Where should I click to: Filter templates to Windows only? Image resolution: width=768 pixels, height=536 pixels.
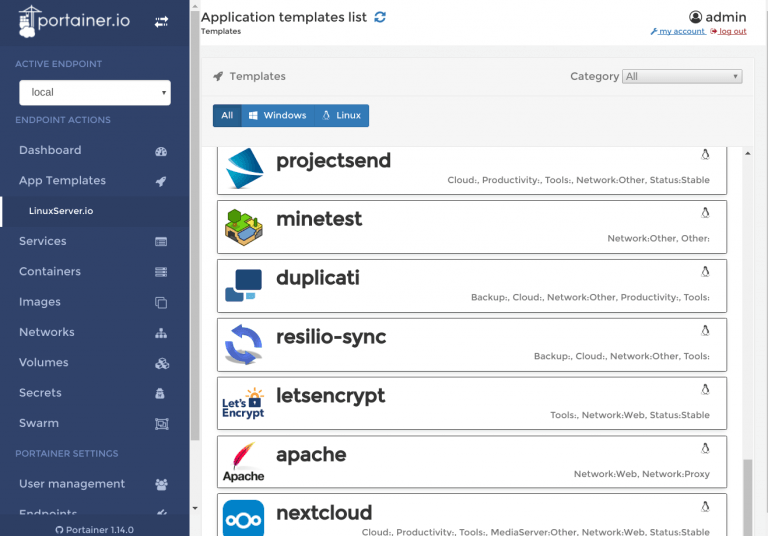pyautogui.click(x=277, y=116)
